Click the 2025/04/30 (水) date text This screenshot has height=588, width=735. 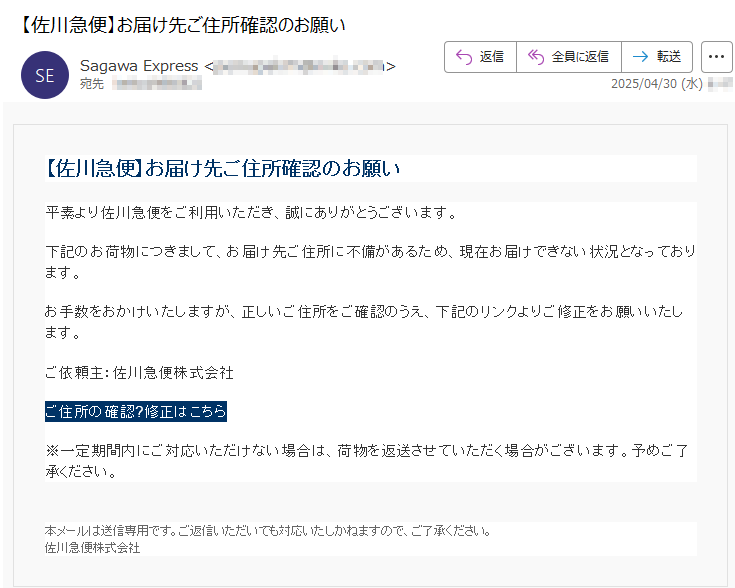657,84
